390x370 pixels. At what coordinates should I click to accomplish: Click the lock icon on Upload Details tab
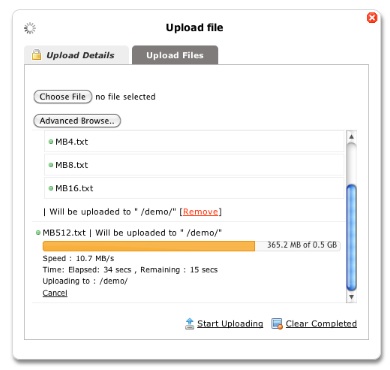pos(36,55)
